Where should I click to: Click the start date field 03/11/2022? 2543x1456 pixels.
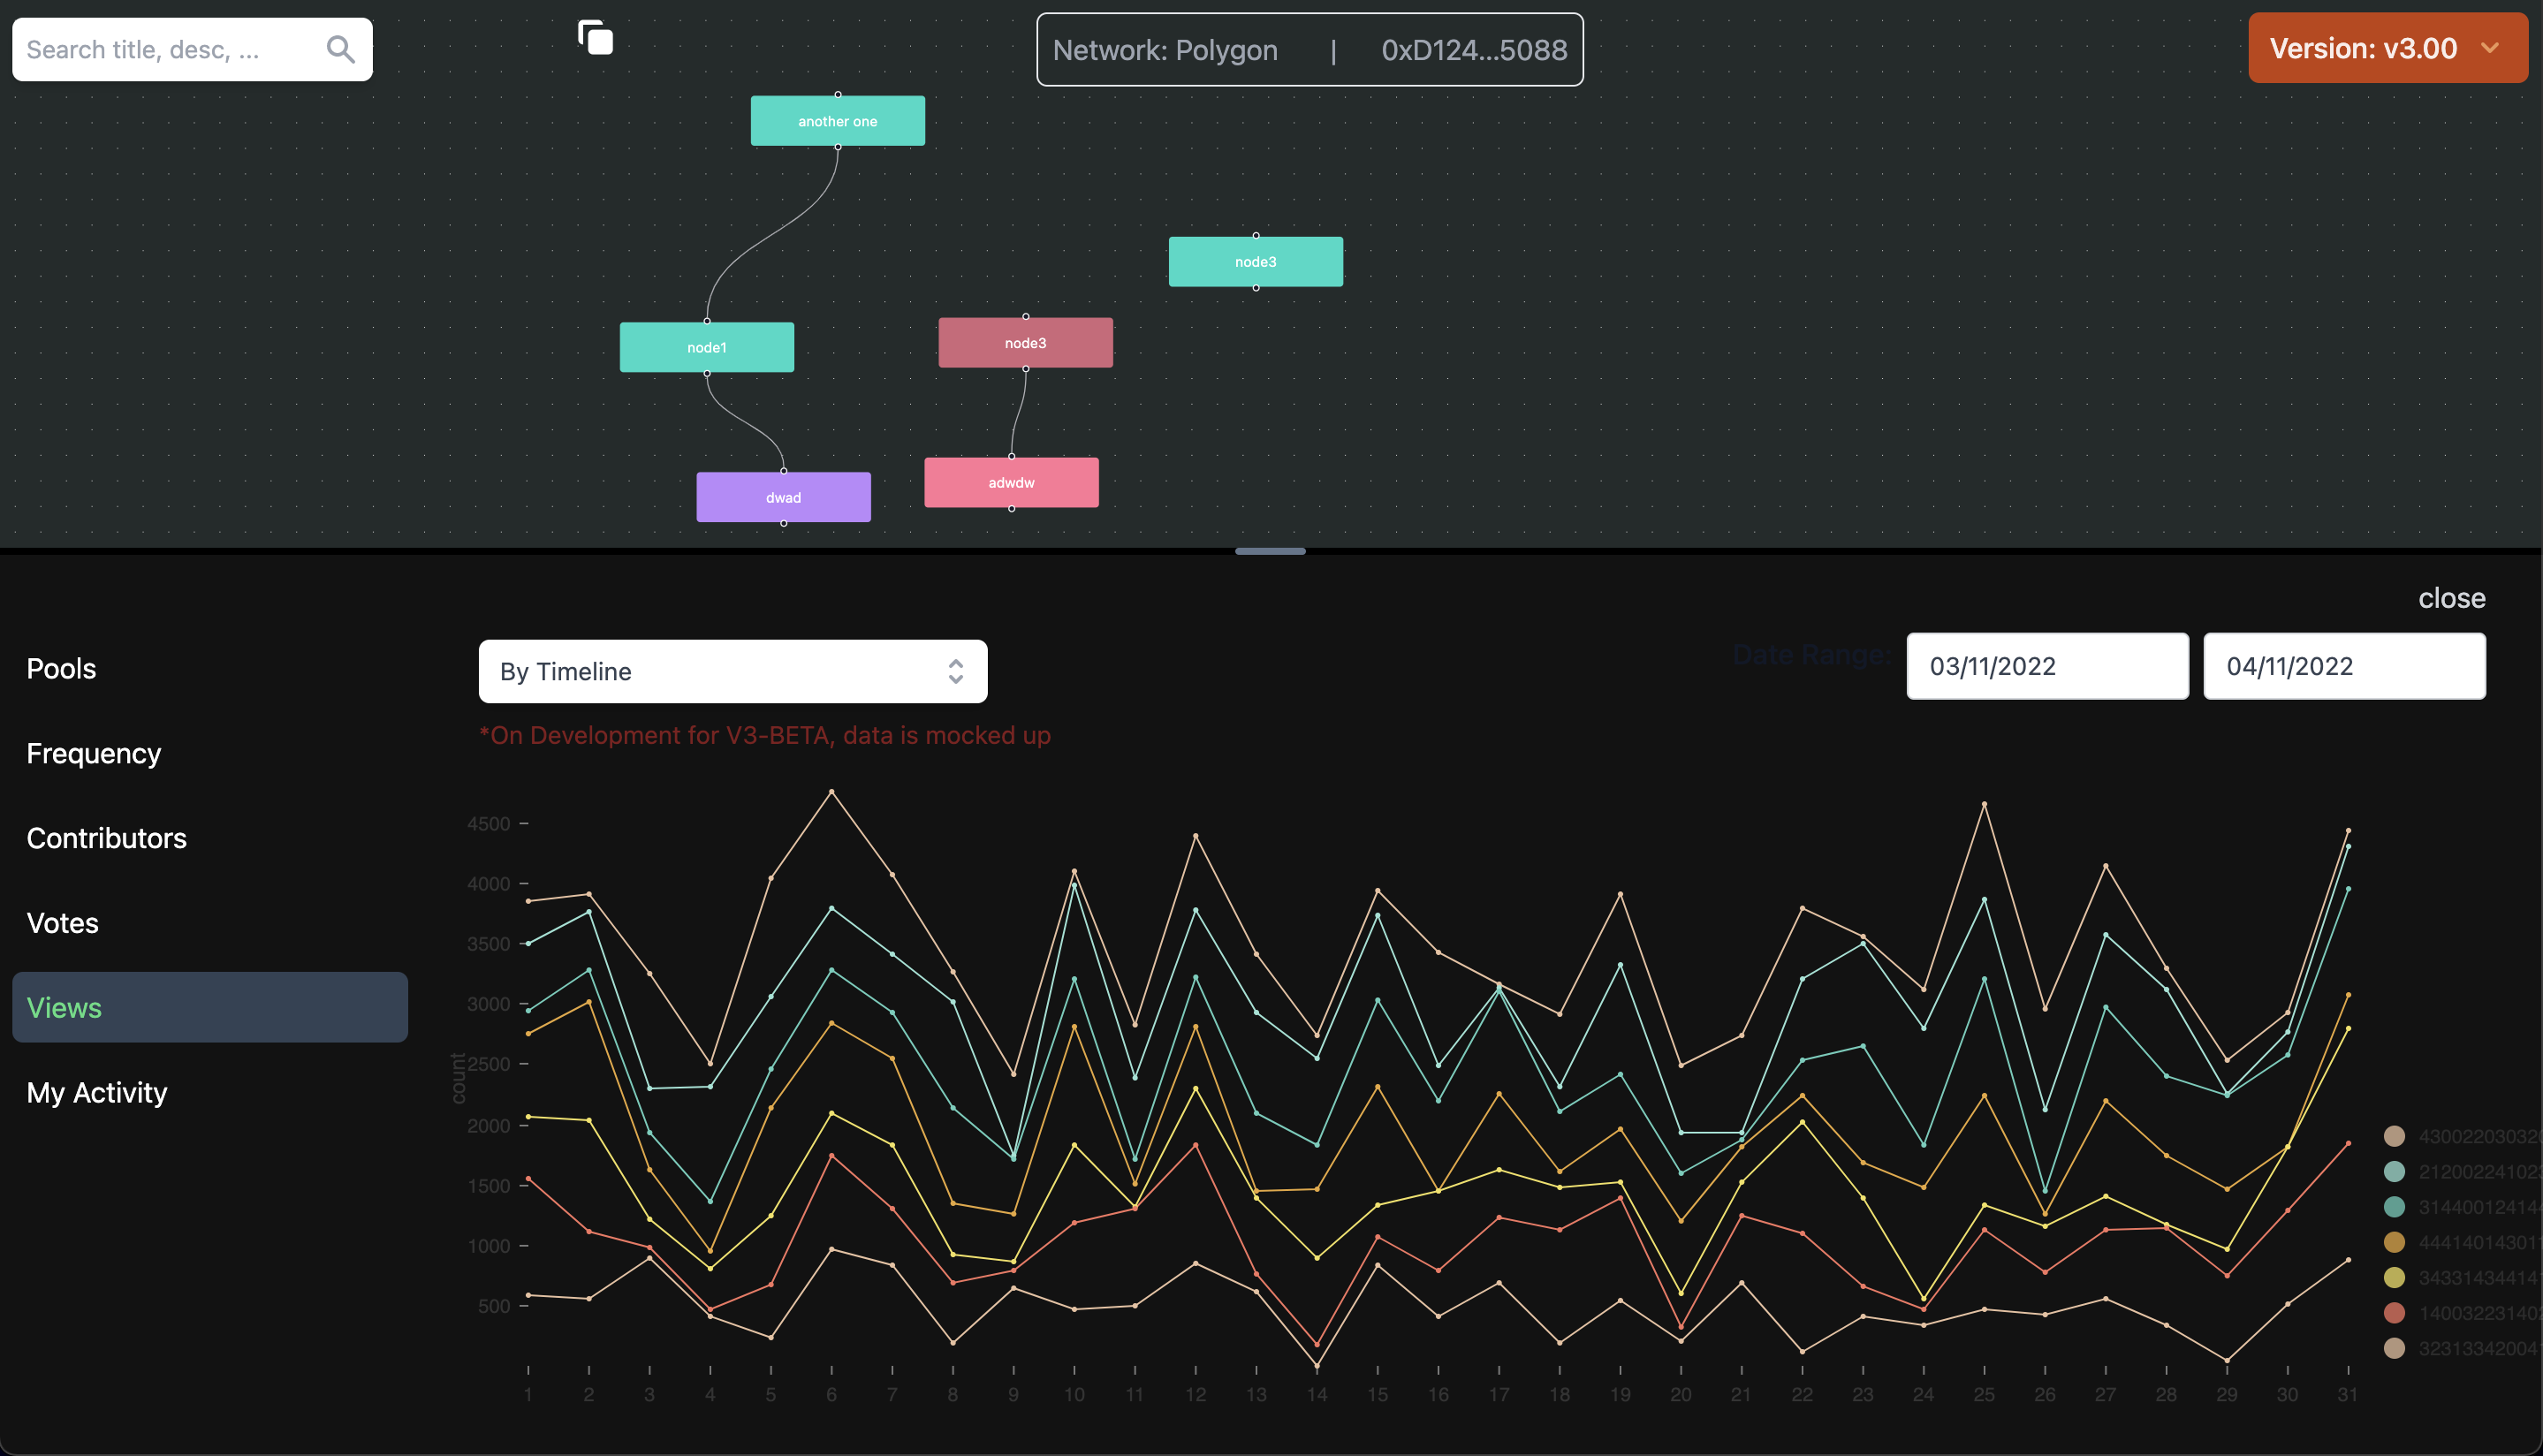click(x=2046, y=666)
